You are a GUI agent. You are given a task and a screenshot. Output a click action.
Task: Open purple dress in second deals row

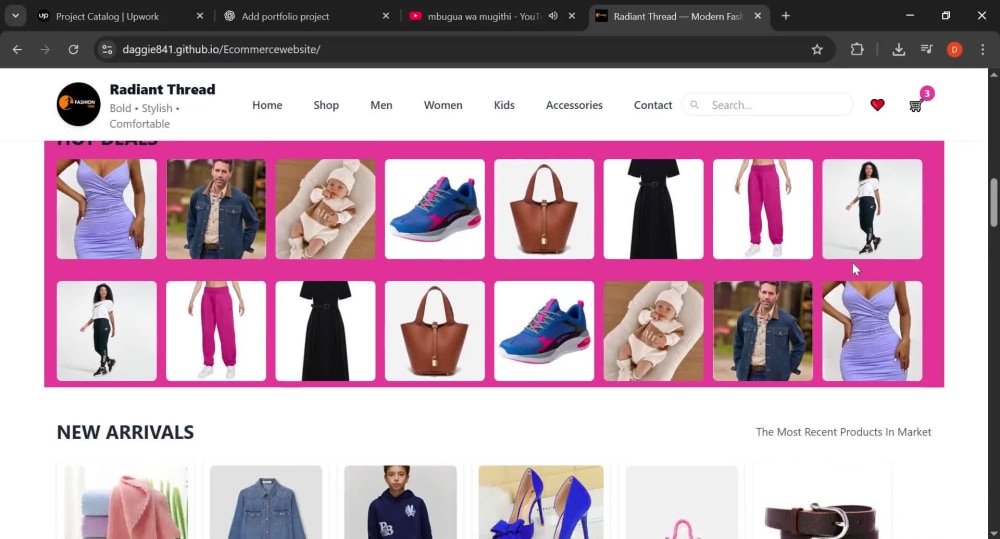(872, 331)
